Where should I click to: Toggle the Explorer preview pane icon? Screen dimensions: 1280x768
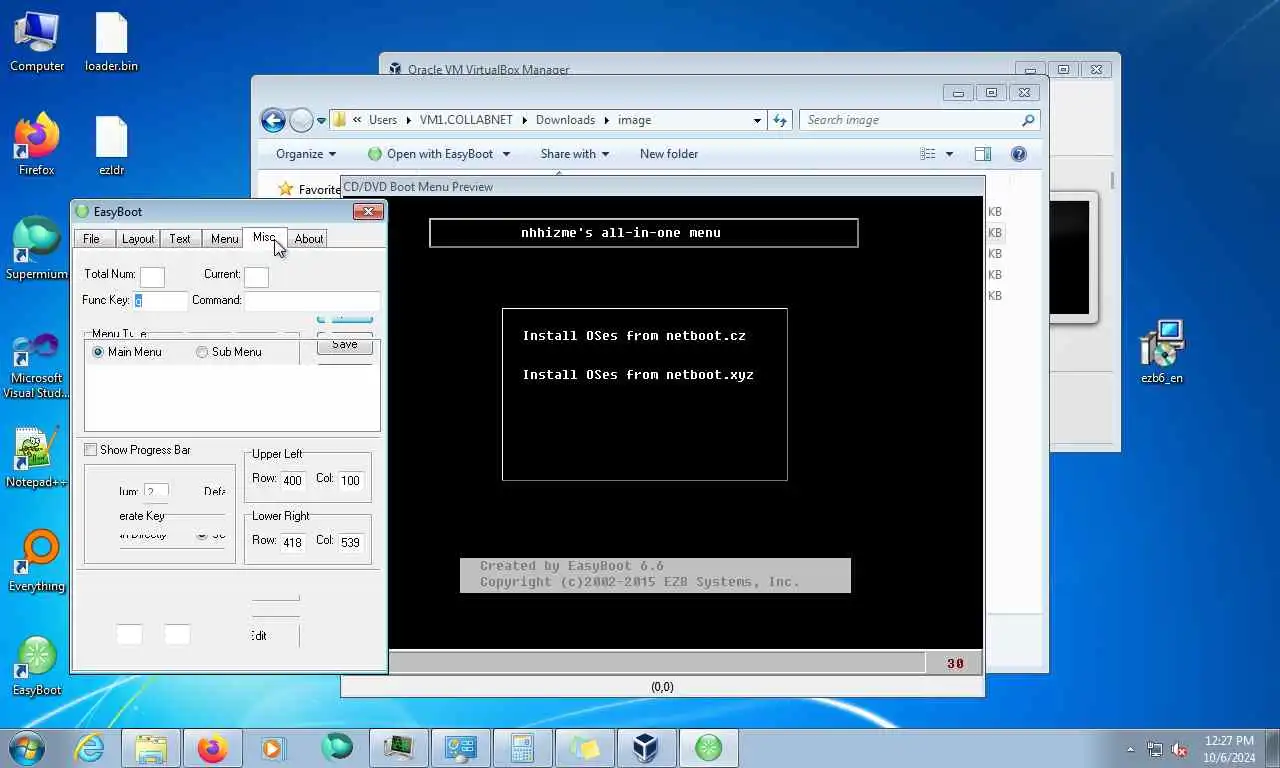[x=983, y=154]
